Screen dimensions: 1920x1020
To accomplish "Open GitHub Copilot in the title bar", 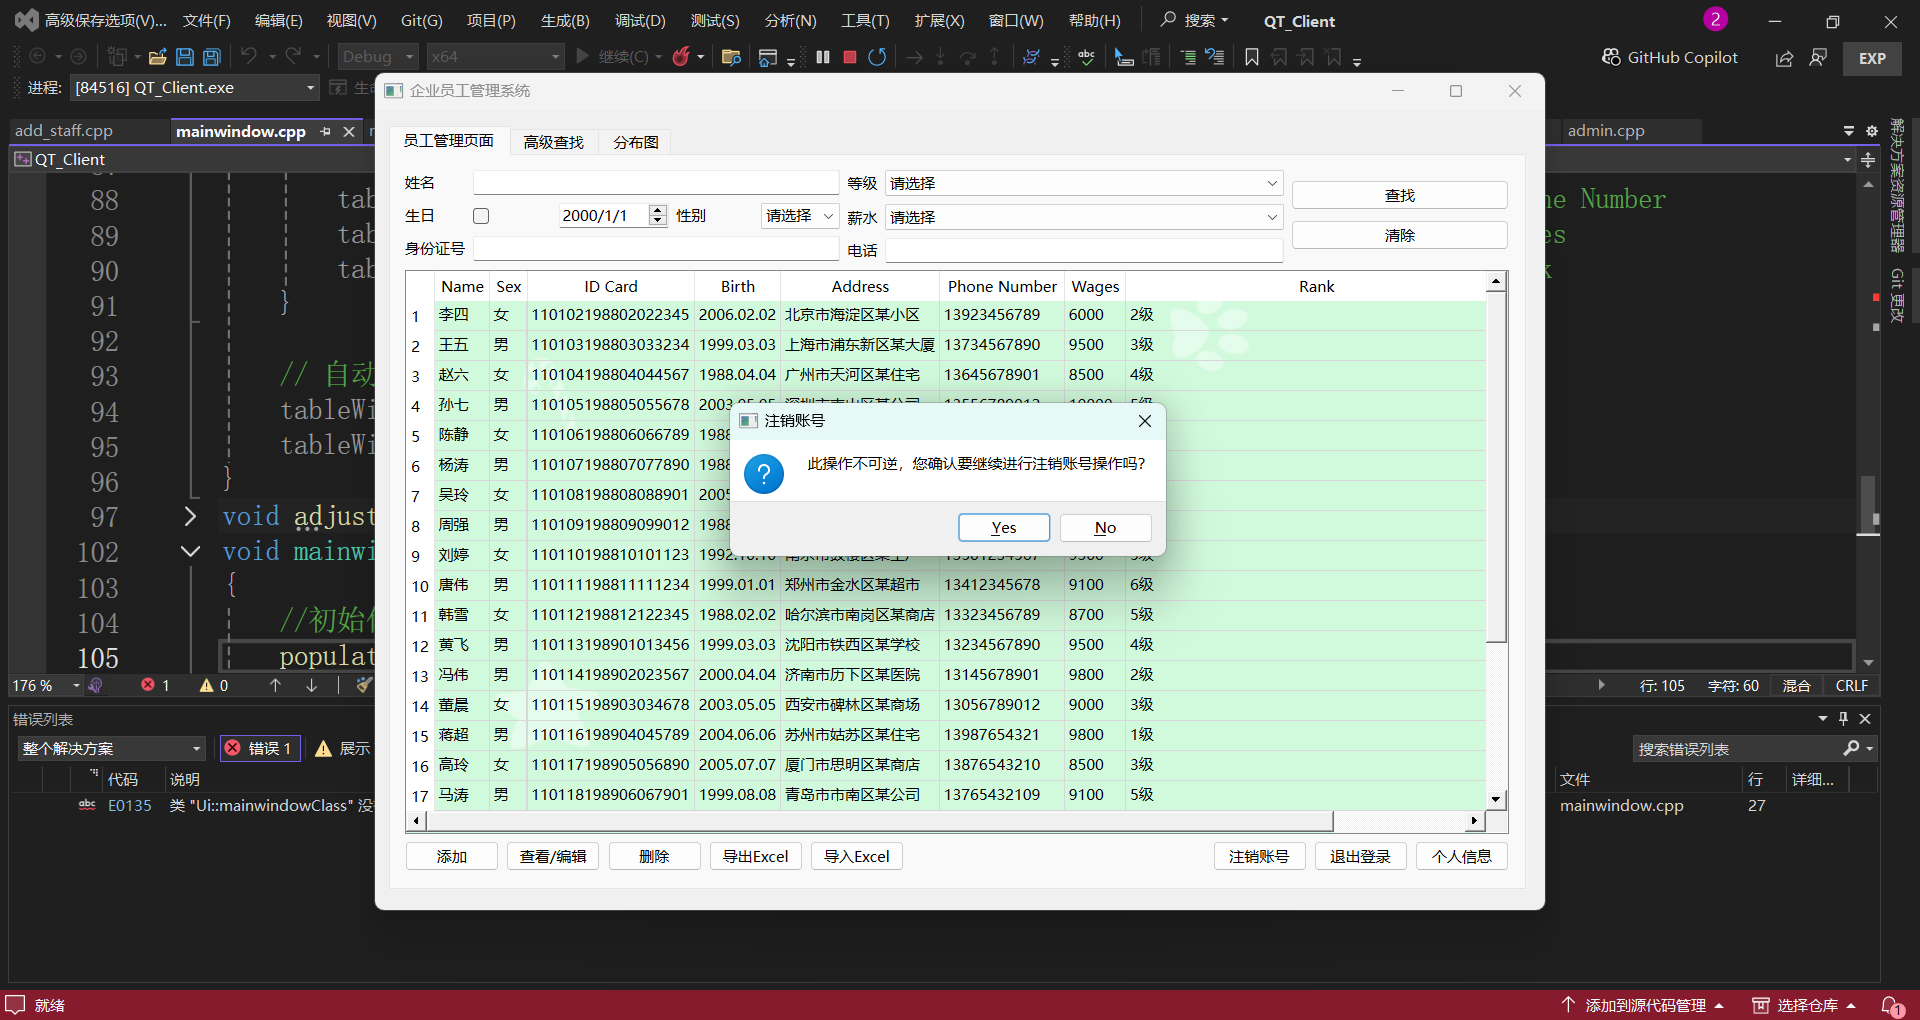I will tap(1669, 57).
